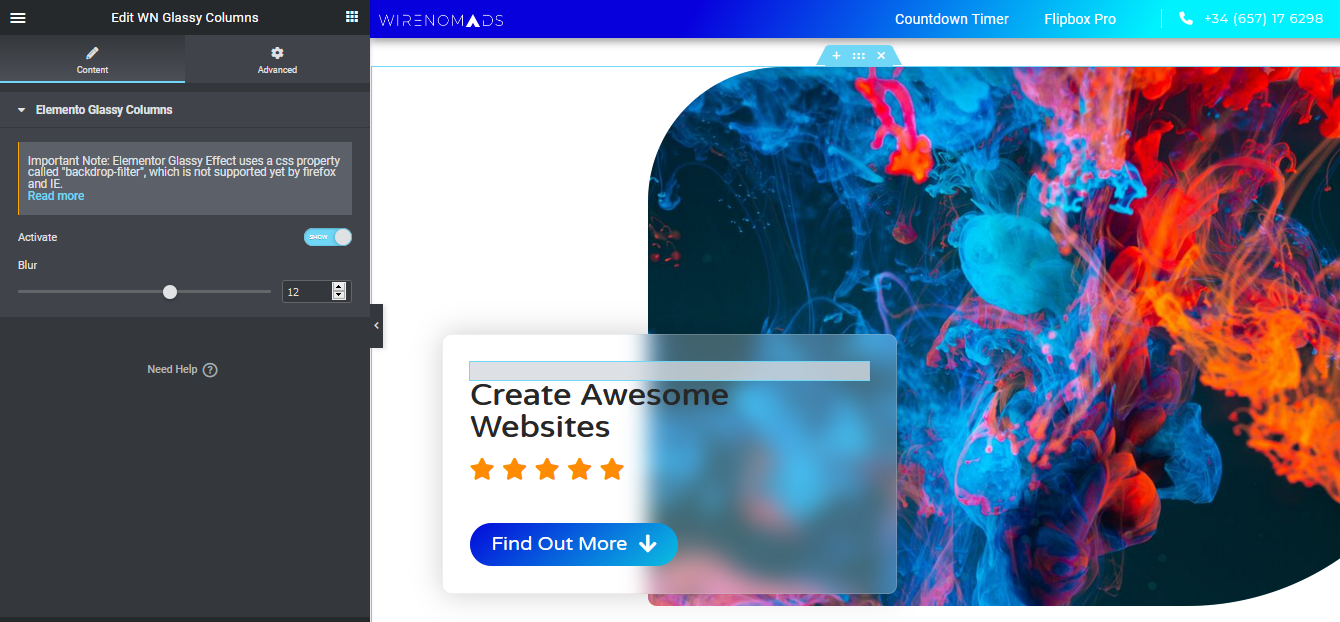The width and height of the screenshot is (1340, 622).
Task: Click the phone icon in header
Action: (1186, 18)
